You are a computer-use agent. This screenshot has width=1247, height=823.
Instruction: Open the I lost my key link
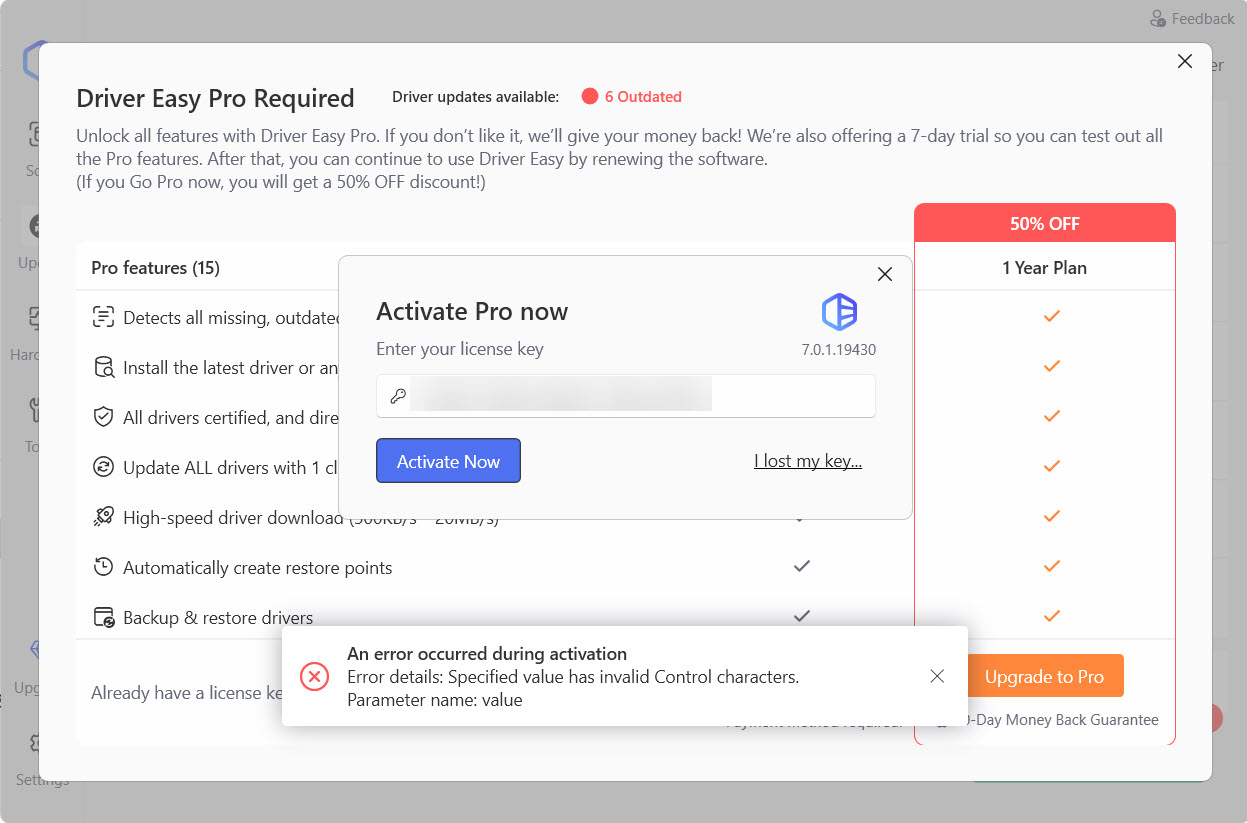pos(808,461)
